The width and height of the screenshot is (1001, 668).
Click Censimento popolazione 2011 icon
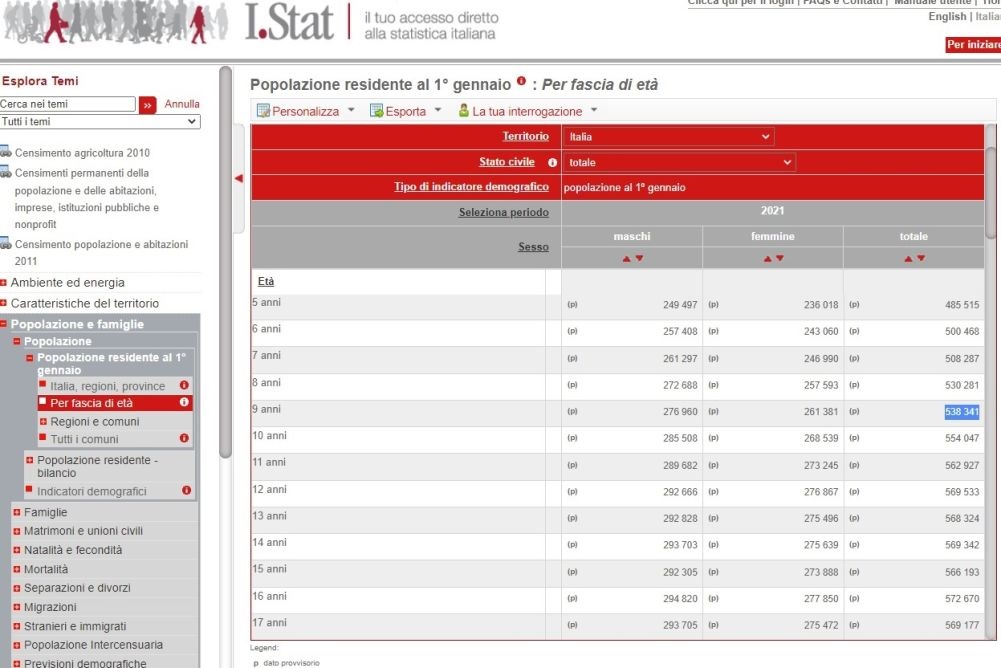click(x=6, y=243)
